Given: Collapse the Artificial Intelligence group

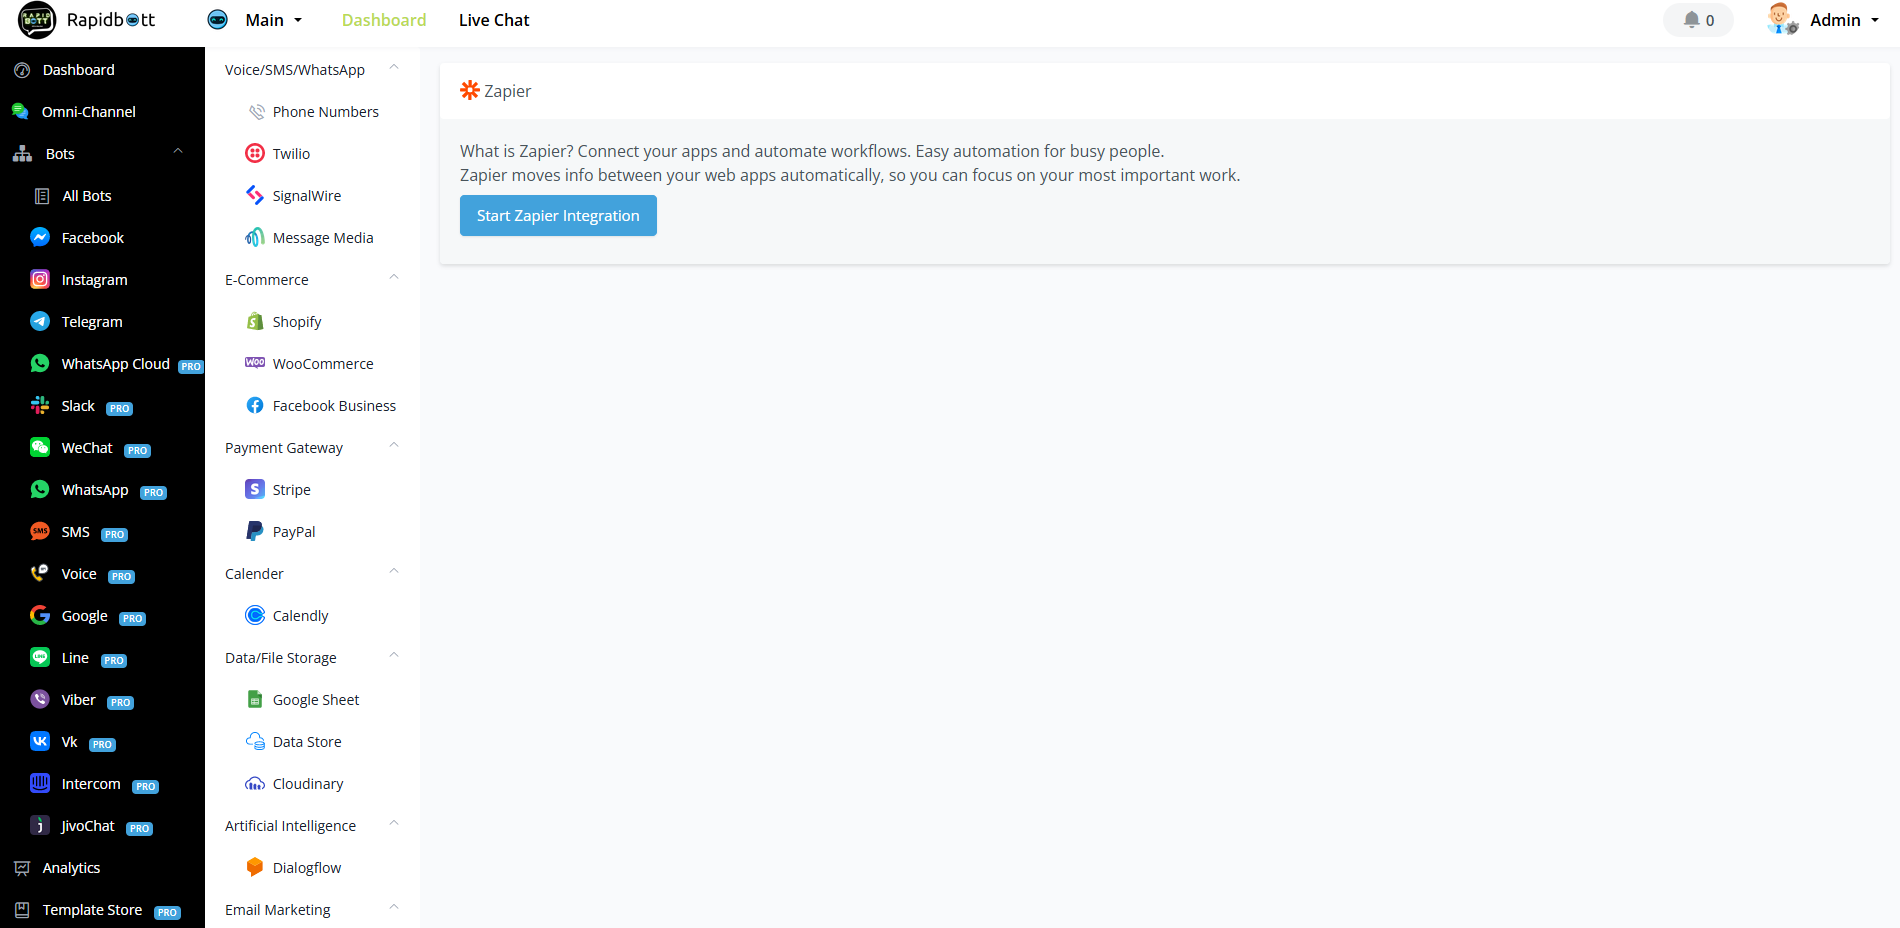Looking at the screenshot, I should coord(394,824).
